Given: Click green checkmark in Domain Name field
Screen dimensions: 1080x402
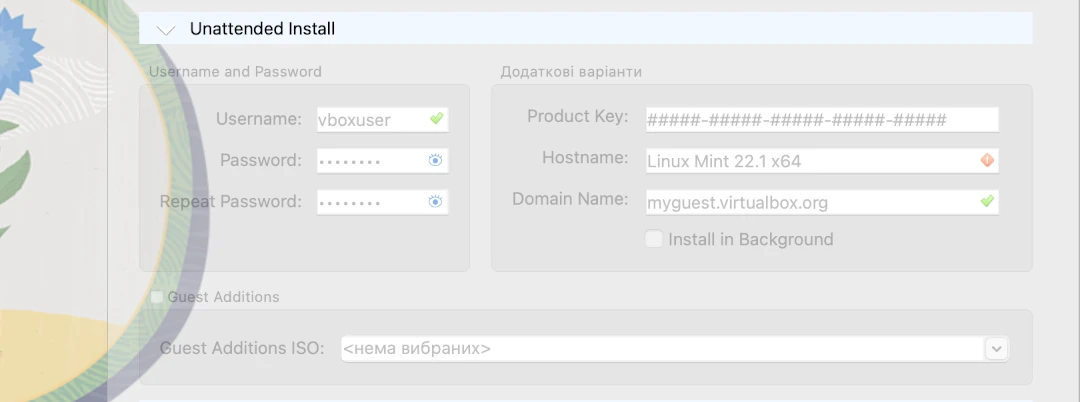Looking at the screenshot, I should (987, 202).
